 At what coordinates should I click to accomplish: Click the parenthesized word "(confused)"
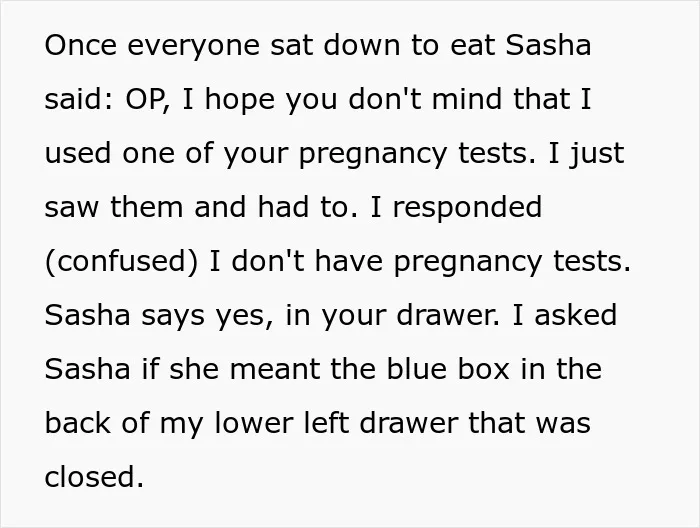121,262
